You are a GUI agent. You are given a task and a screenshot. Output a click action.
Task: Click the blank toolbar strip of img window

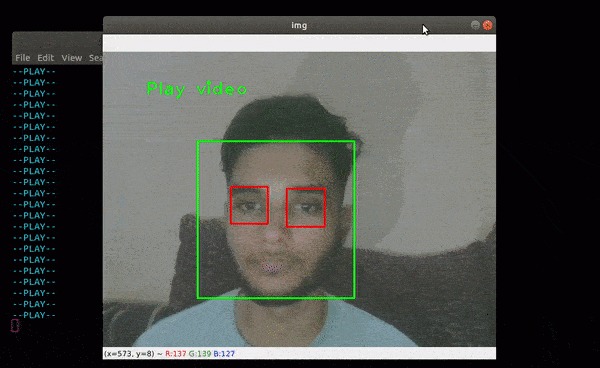pos(299,43)
